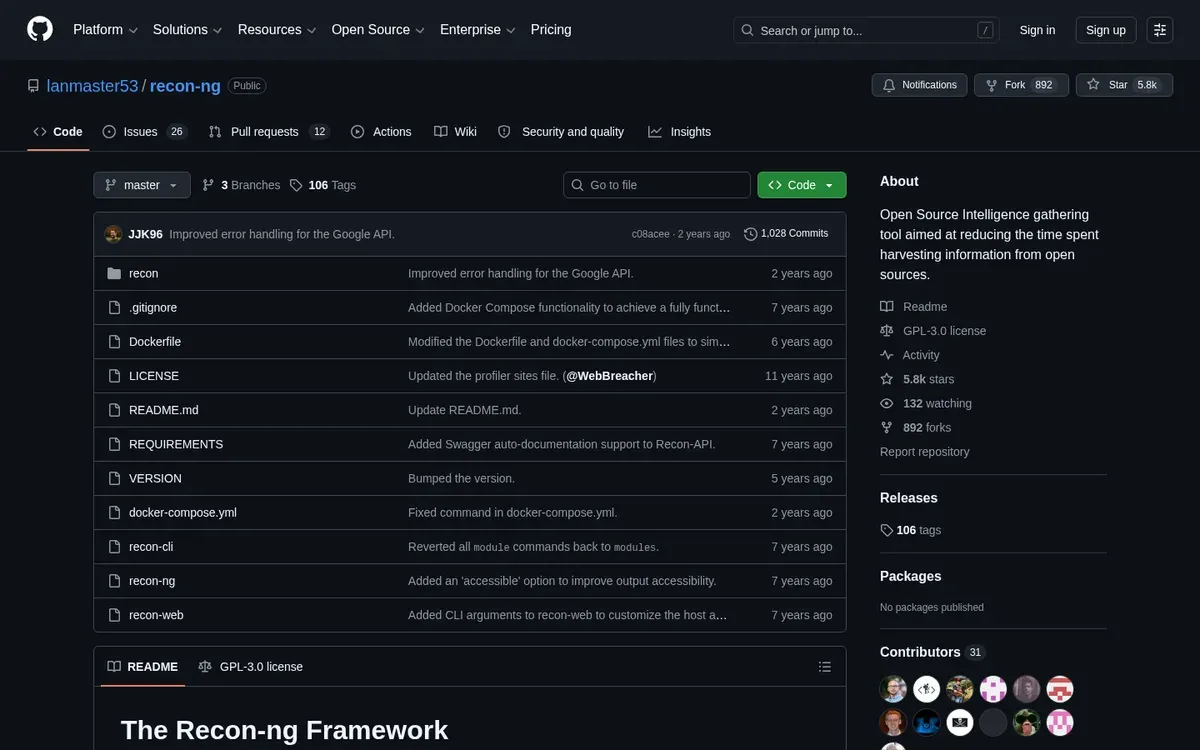The width and height of the screenshot is (1200, 750).
Task: Open 106 tags under Releases
Action: 911,530
